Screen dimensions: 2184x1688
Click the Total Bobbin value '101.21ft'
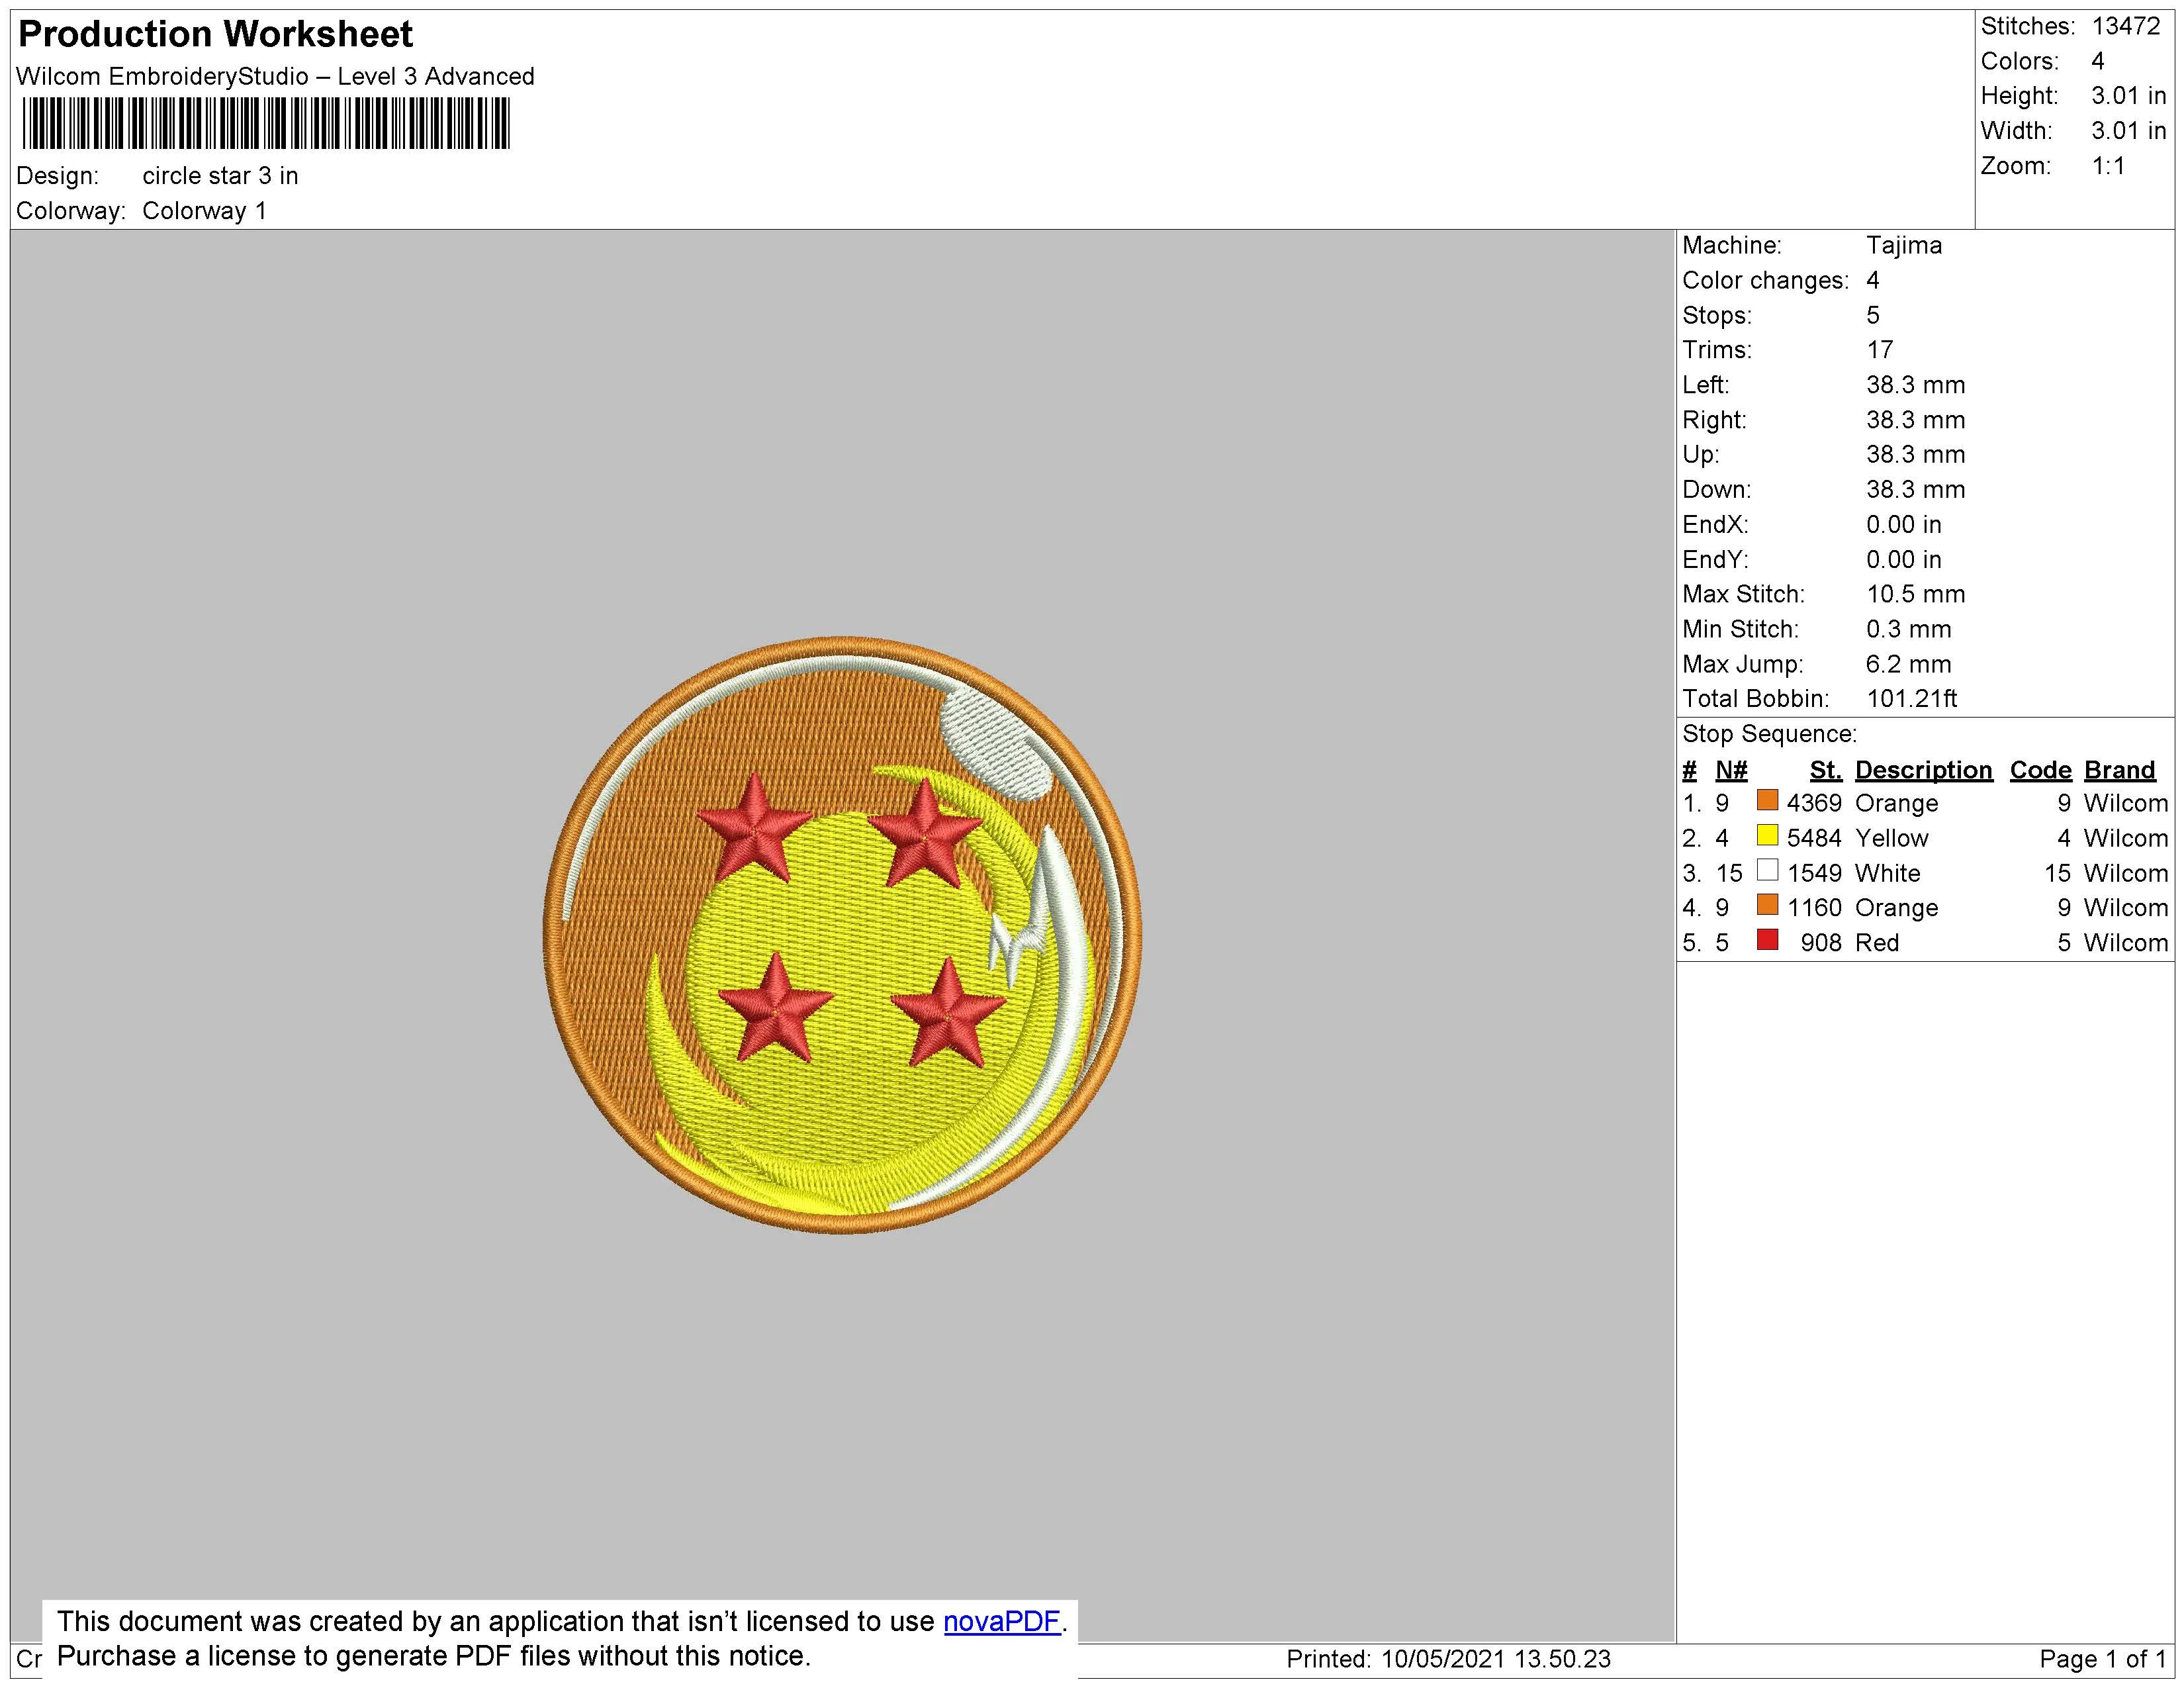[x=1911, y=699]
